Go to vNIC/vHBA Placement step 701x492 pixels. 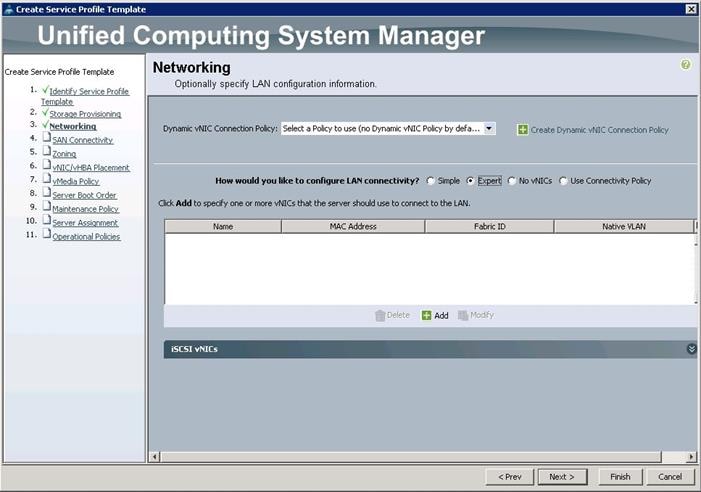click(91, 168)
